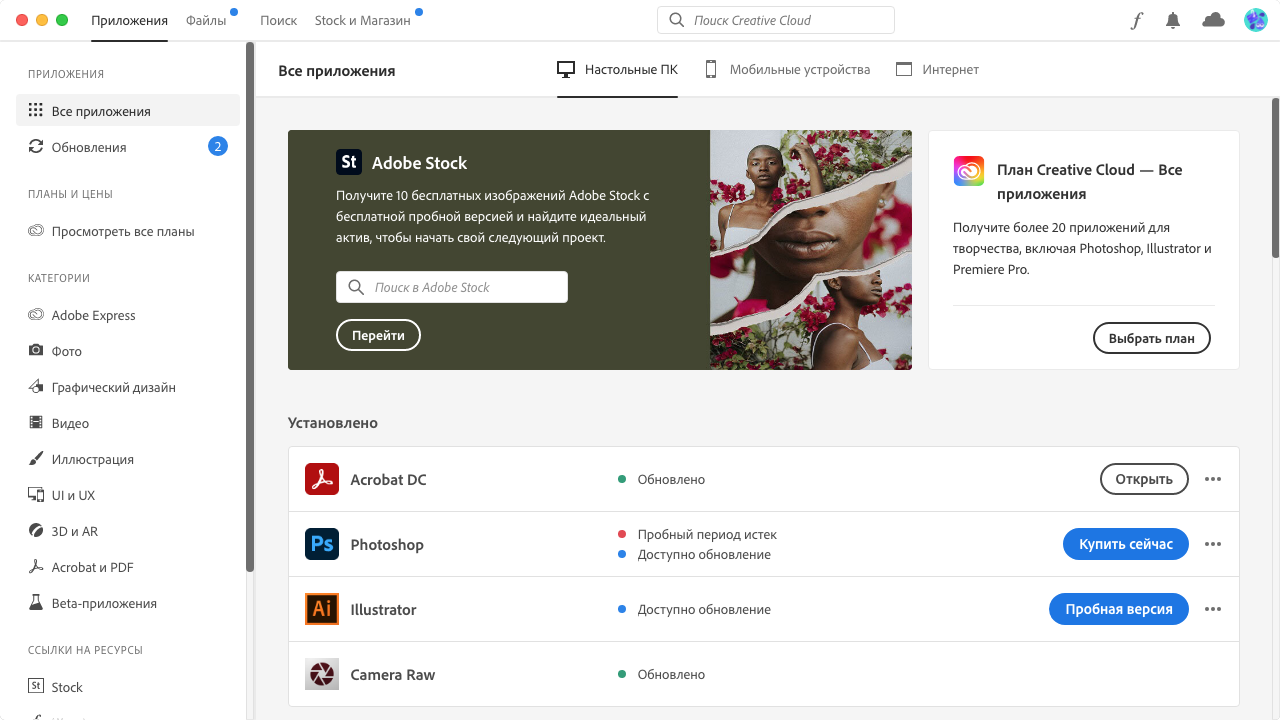Select the Web tab

click(x=937, y=69)
